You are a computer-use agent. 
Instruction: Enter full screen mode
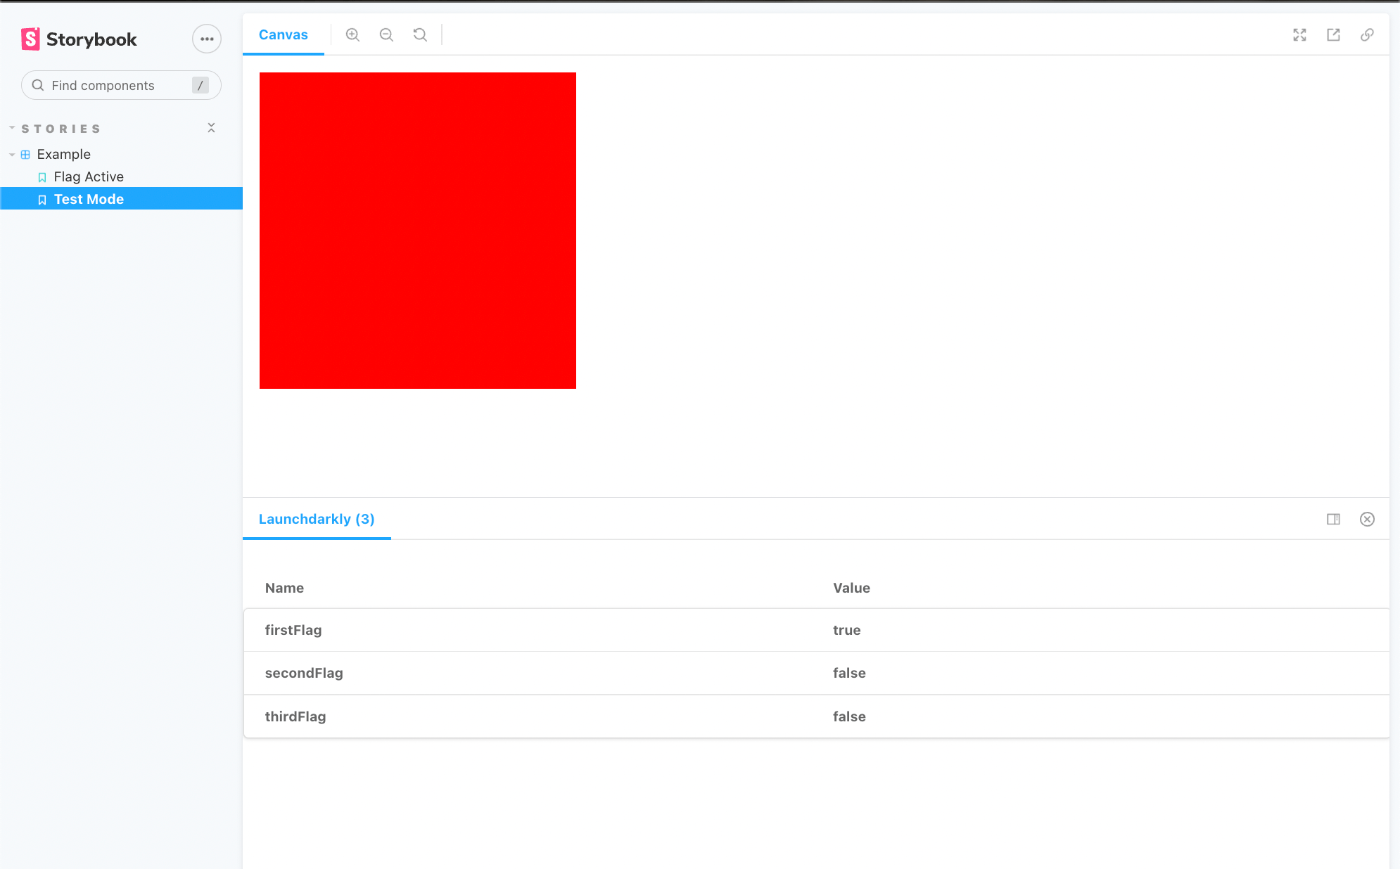click(1300, 35)
